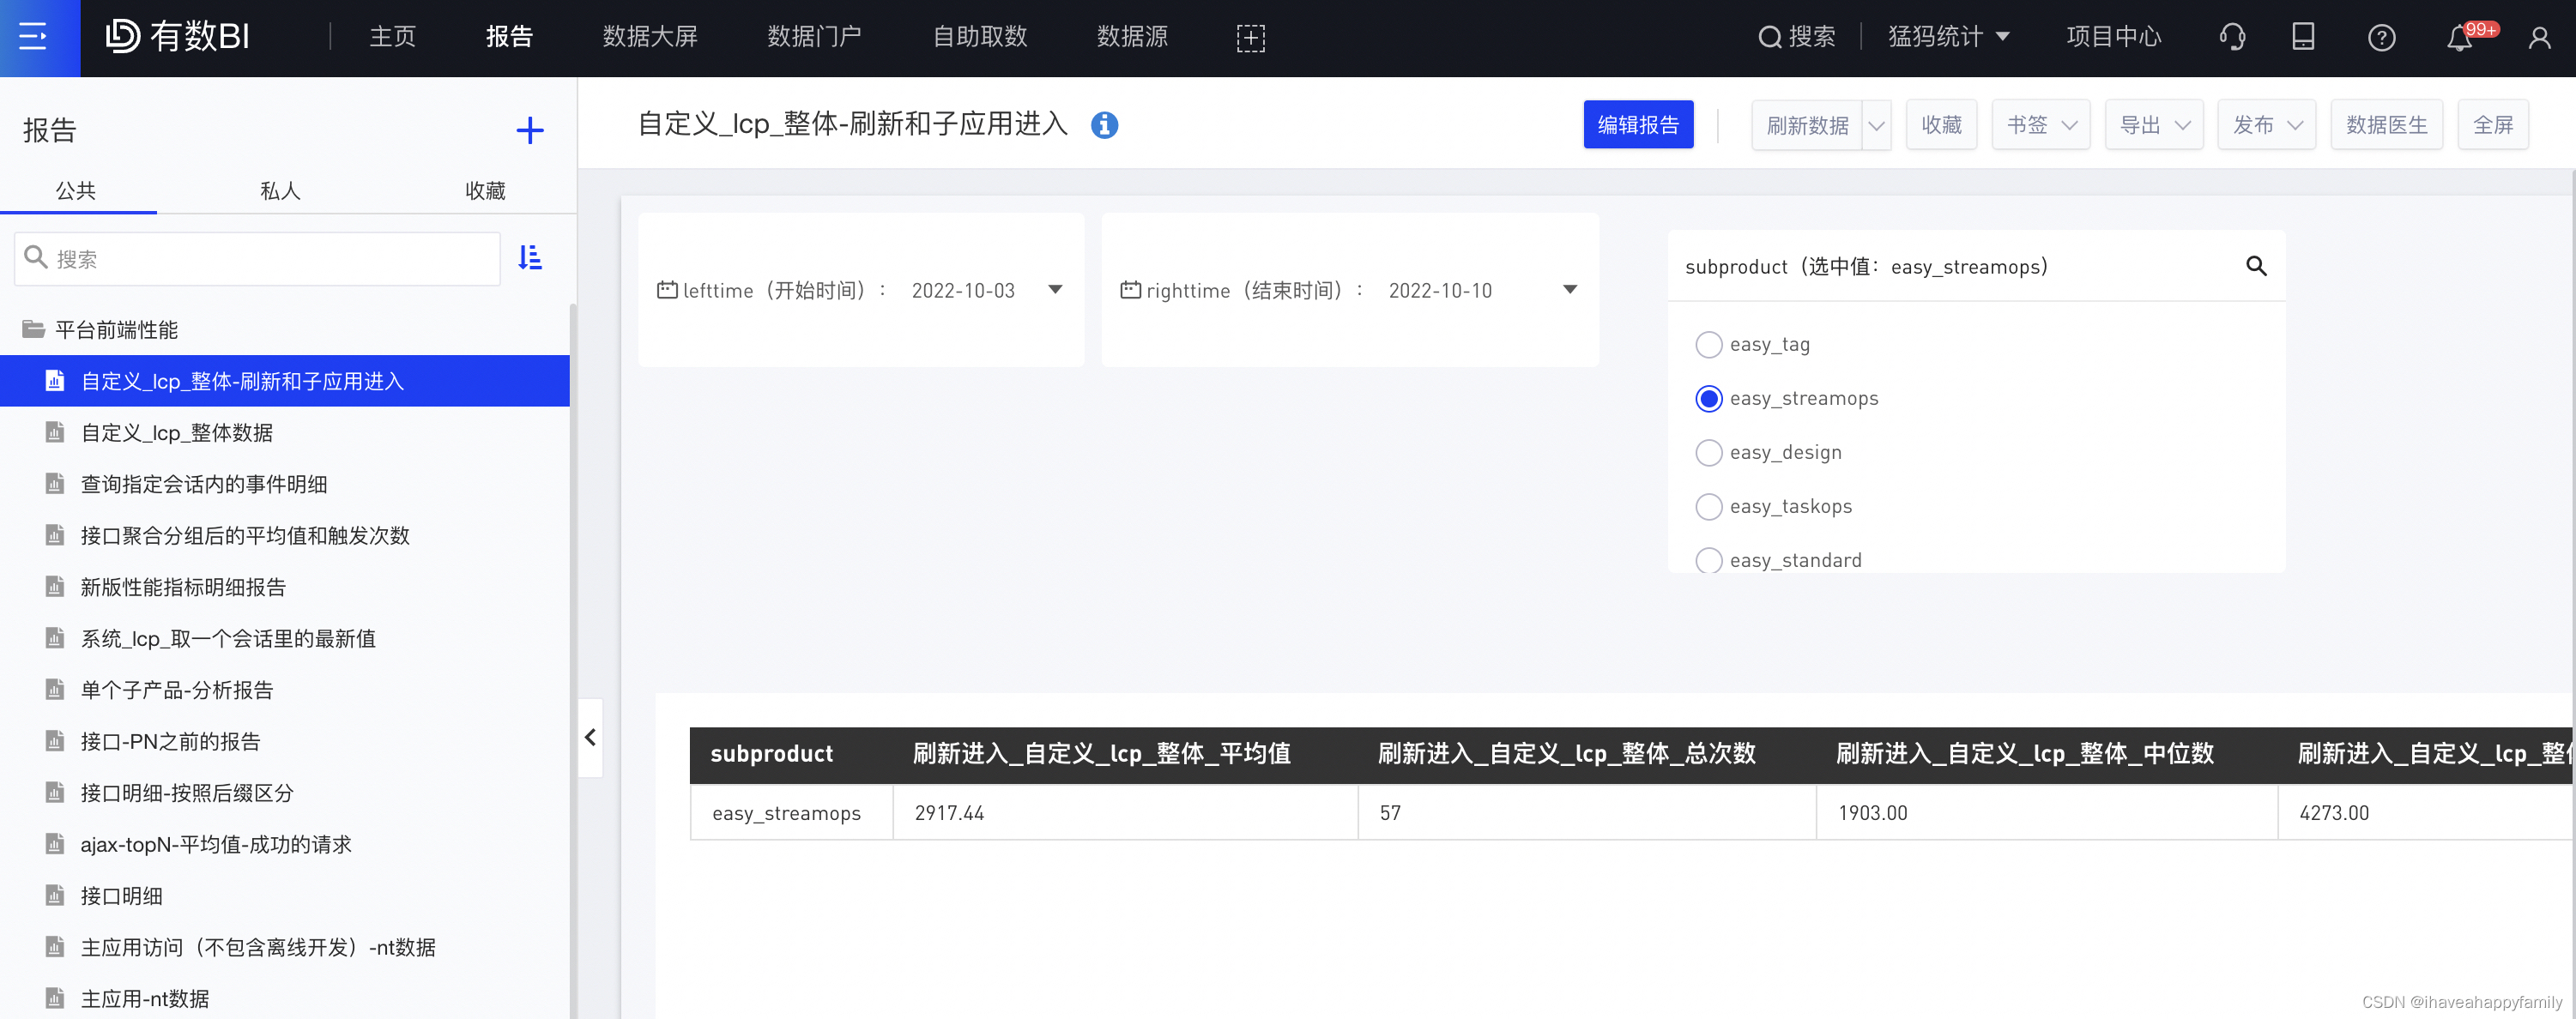Open the 数据大屏 menu item
The image size is (2576, 1019).
point(650,37)
